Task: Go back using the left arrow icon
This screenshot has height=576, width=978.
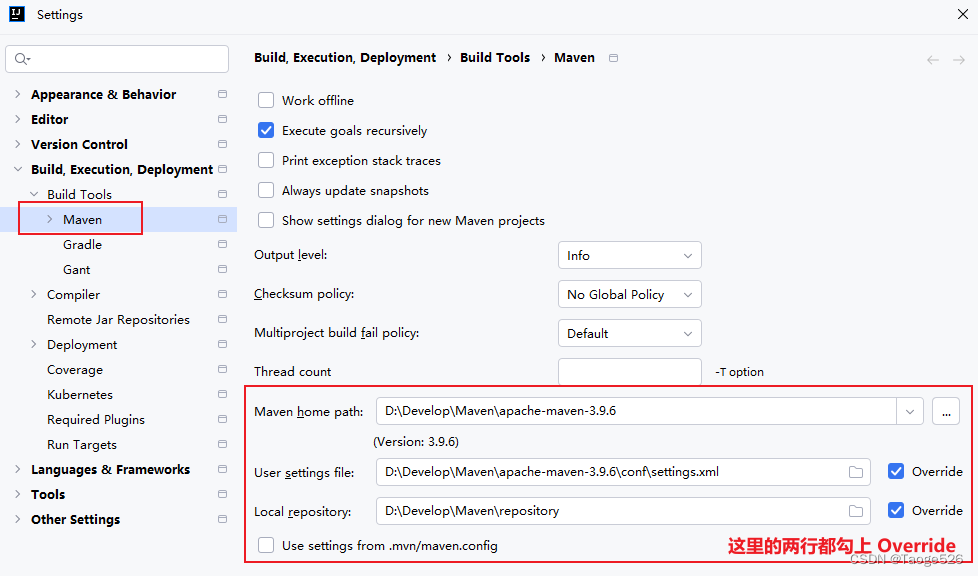Action: [932, 60]
